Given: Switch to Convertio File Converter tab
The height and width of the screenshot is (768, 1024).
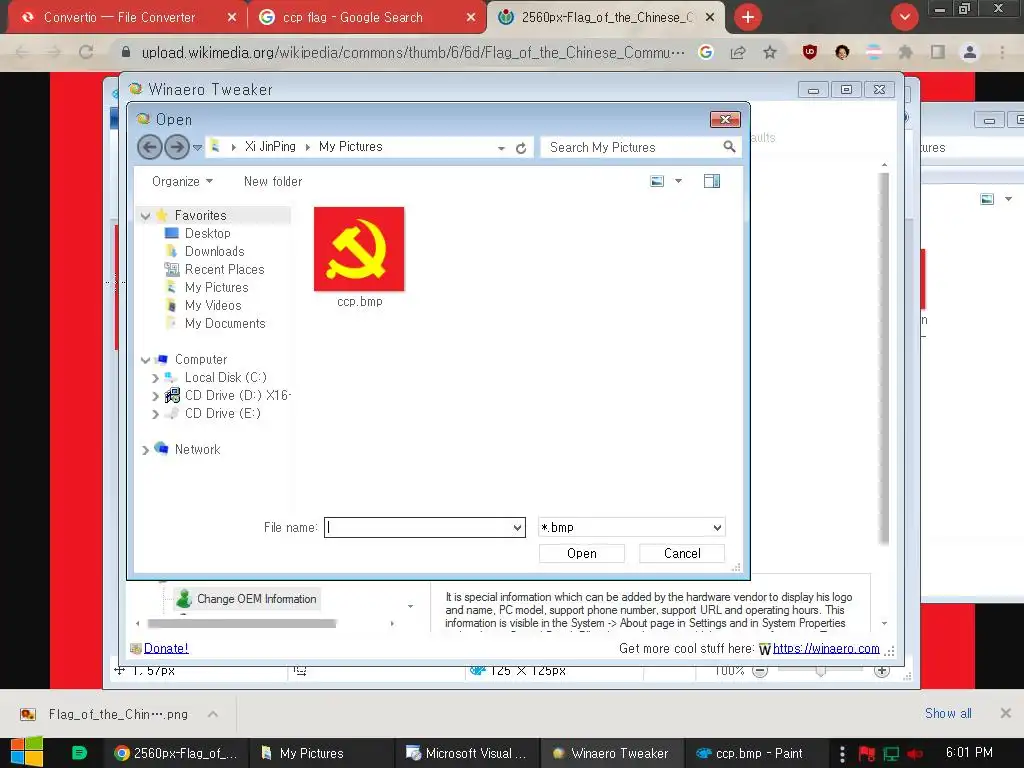Looking at the screenshot, I should click(x=119, y=18).
